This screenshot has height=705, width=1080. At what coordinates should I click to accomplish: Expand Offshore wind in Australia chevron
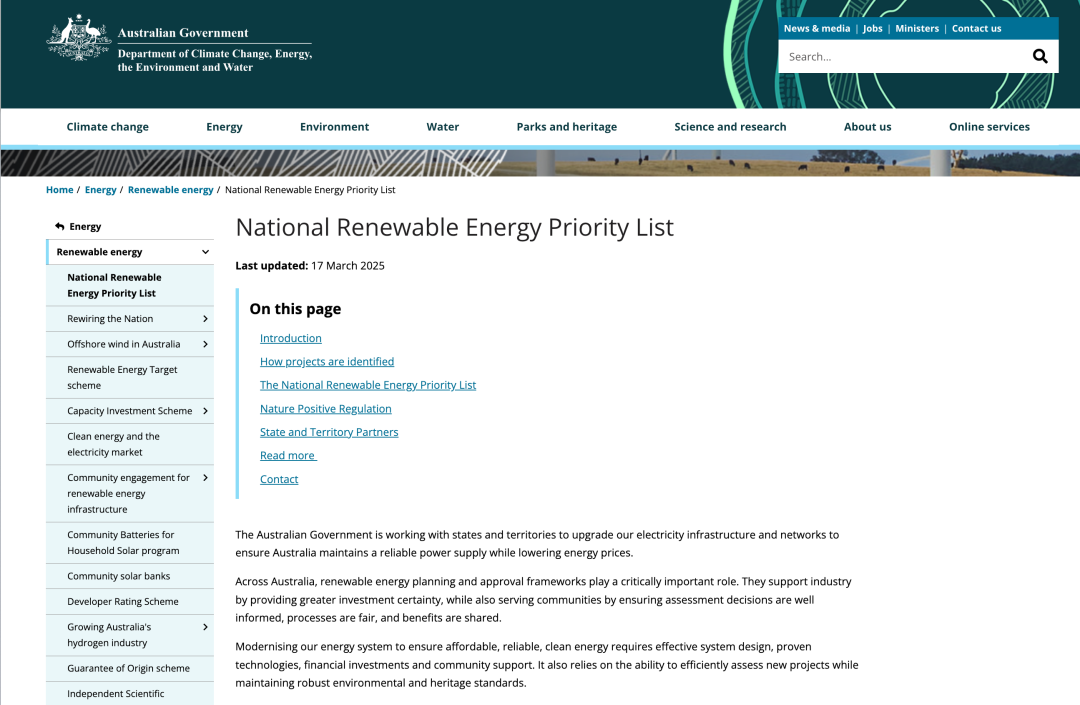tap(205, 344)
